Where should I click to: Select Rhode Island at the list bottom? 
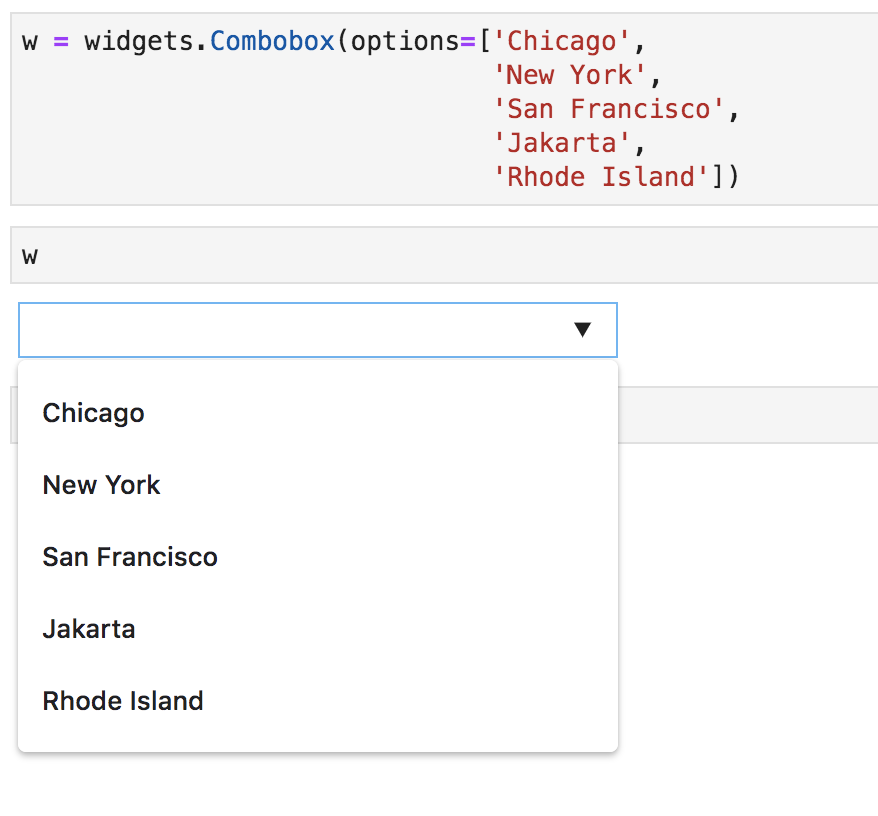click(122, 700)
